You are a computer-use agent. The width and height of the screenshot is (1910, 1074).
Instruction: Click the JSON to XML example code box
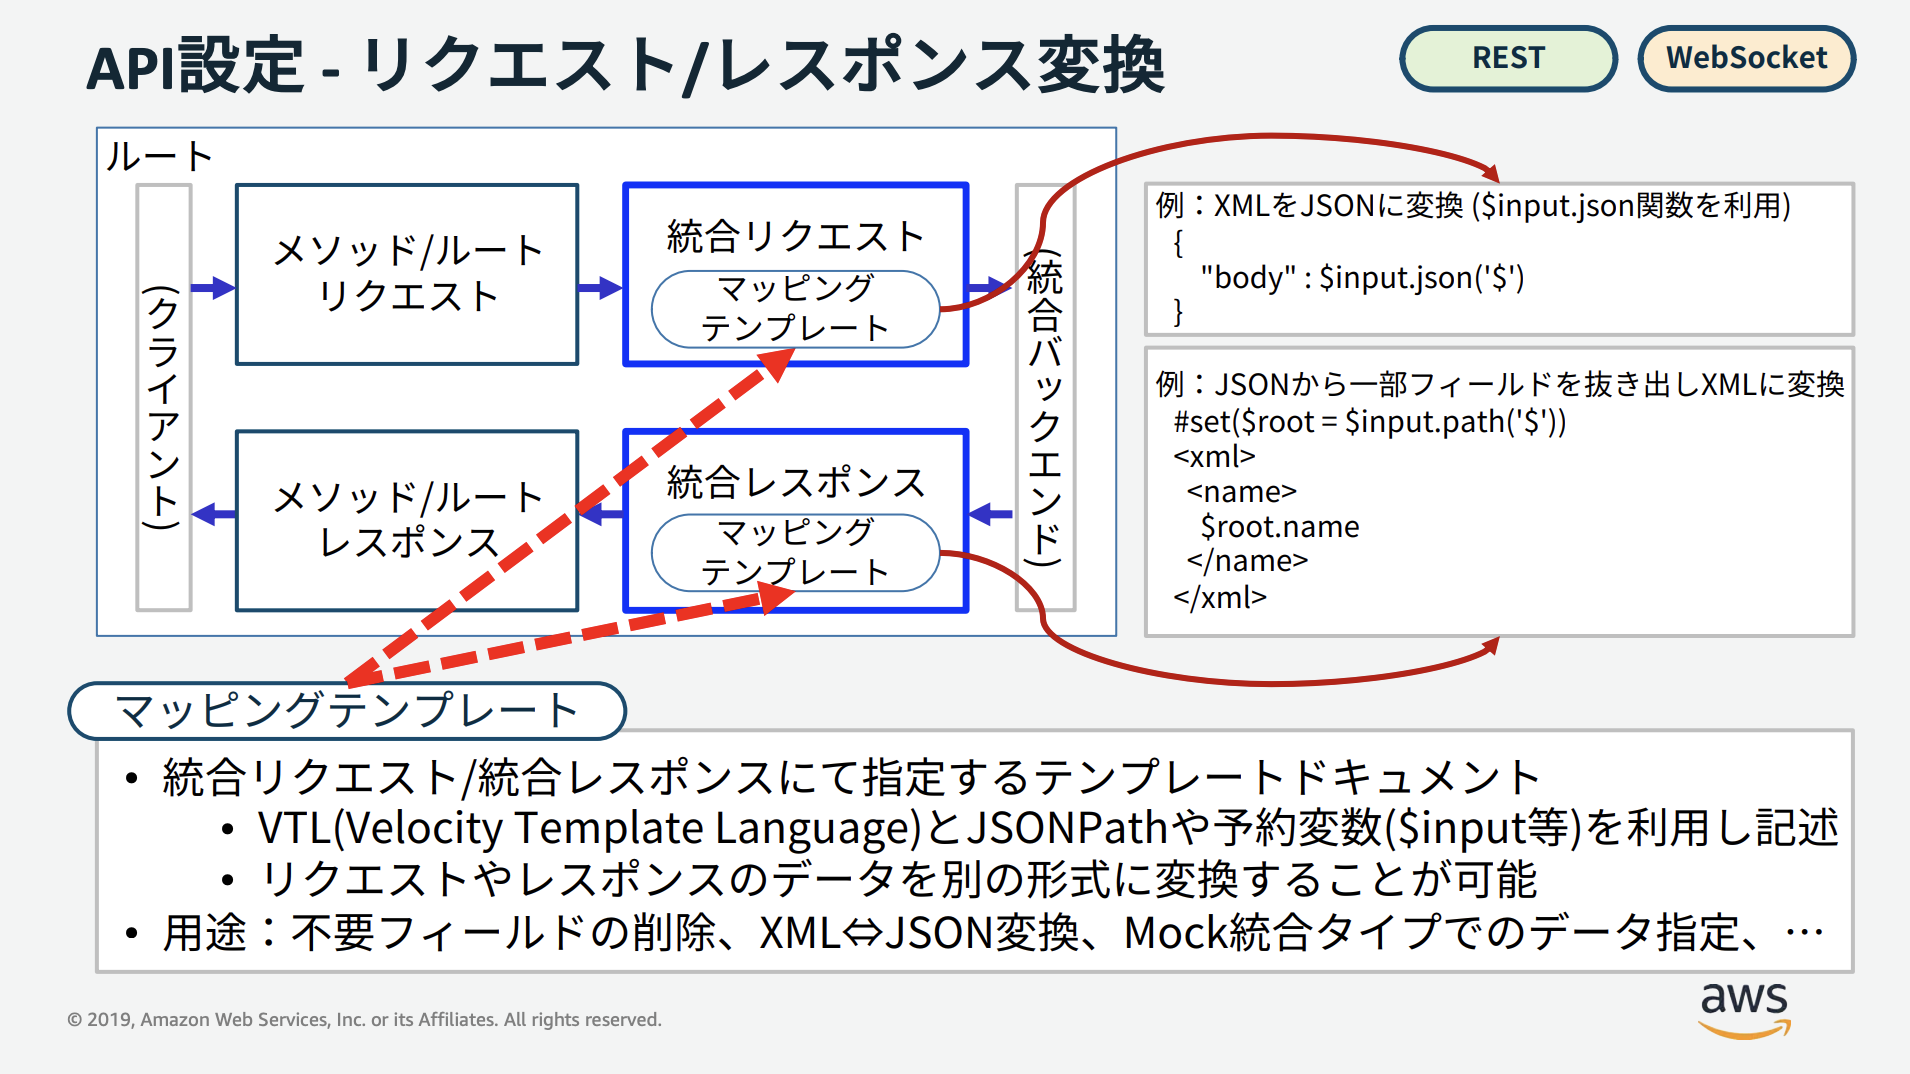[1498, 491]
